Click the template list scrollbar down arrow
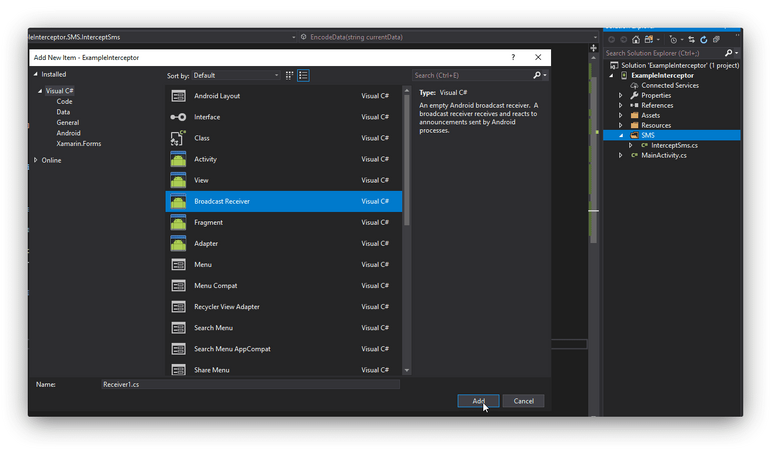The width and height of the screenshot is (771, 450). point(407,370)
